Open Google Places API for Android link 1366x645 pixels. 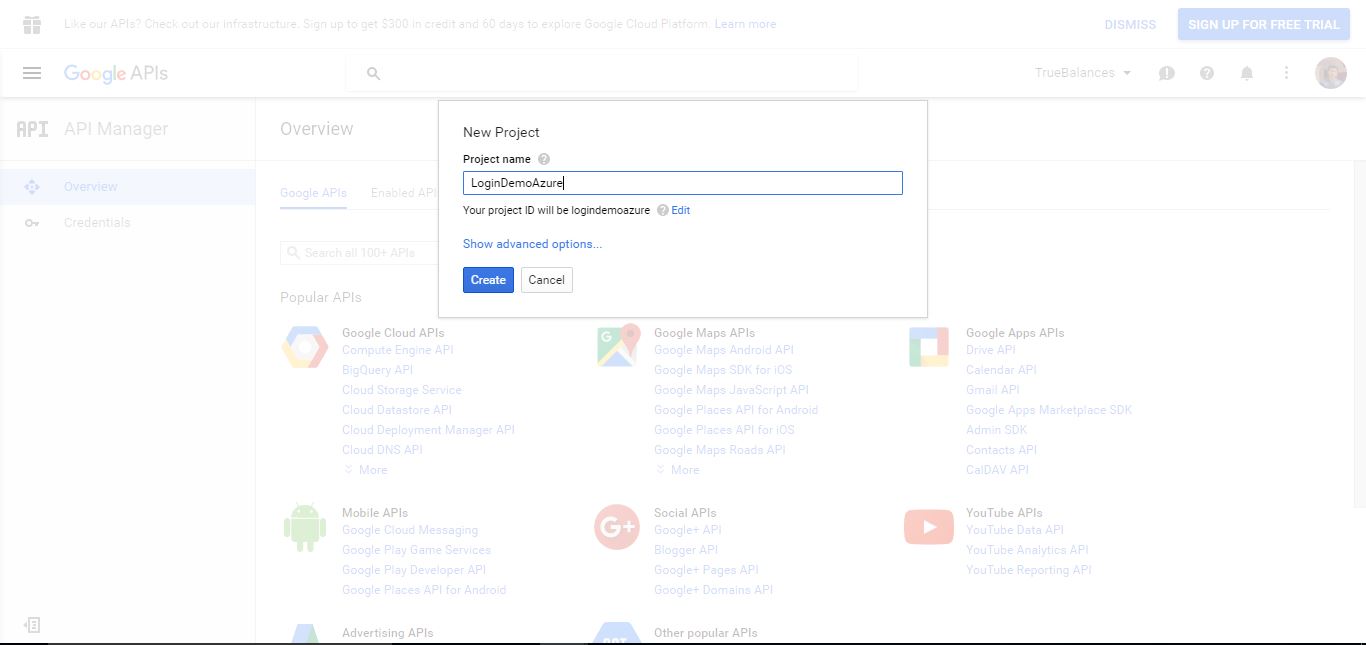736,410
